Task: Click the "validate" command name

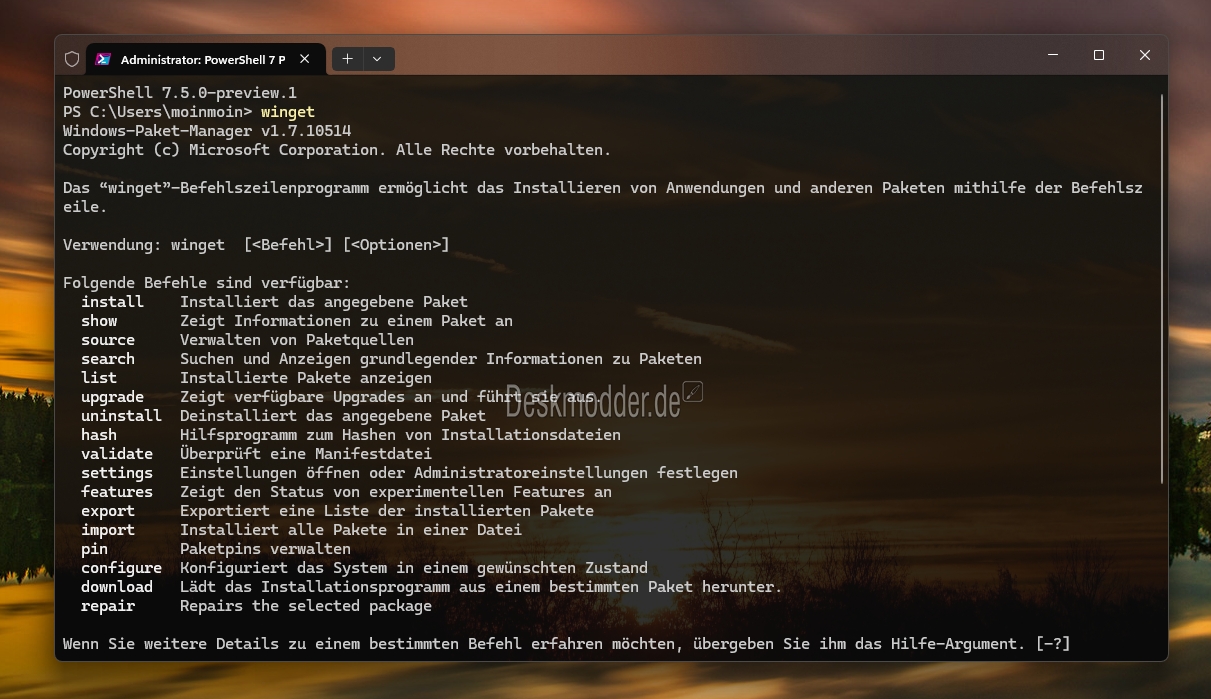Action: pos(117,454)
